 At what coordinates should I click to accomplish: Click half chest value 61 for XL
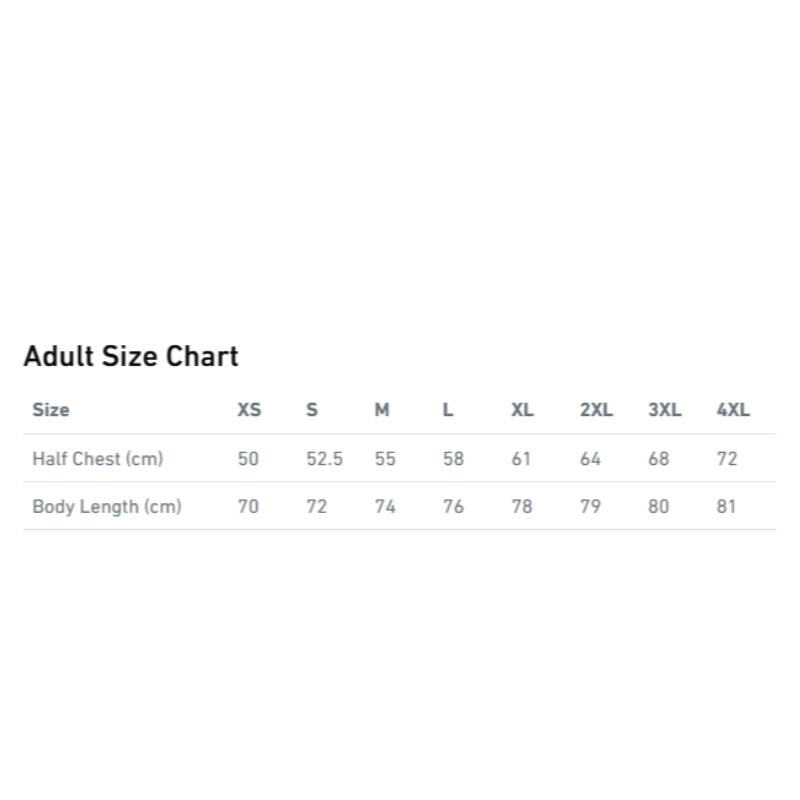521,459
